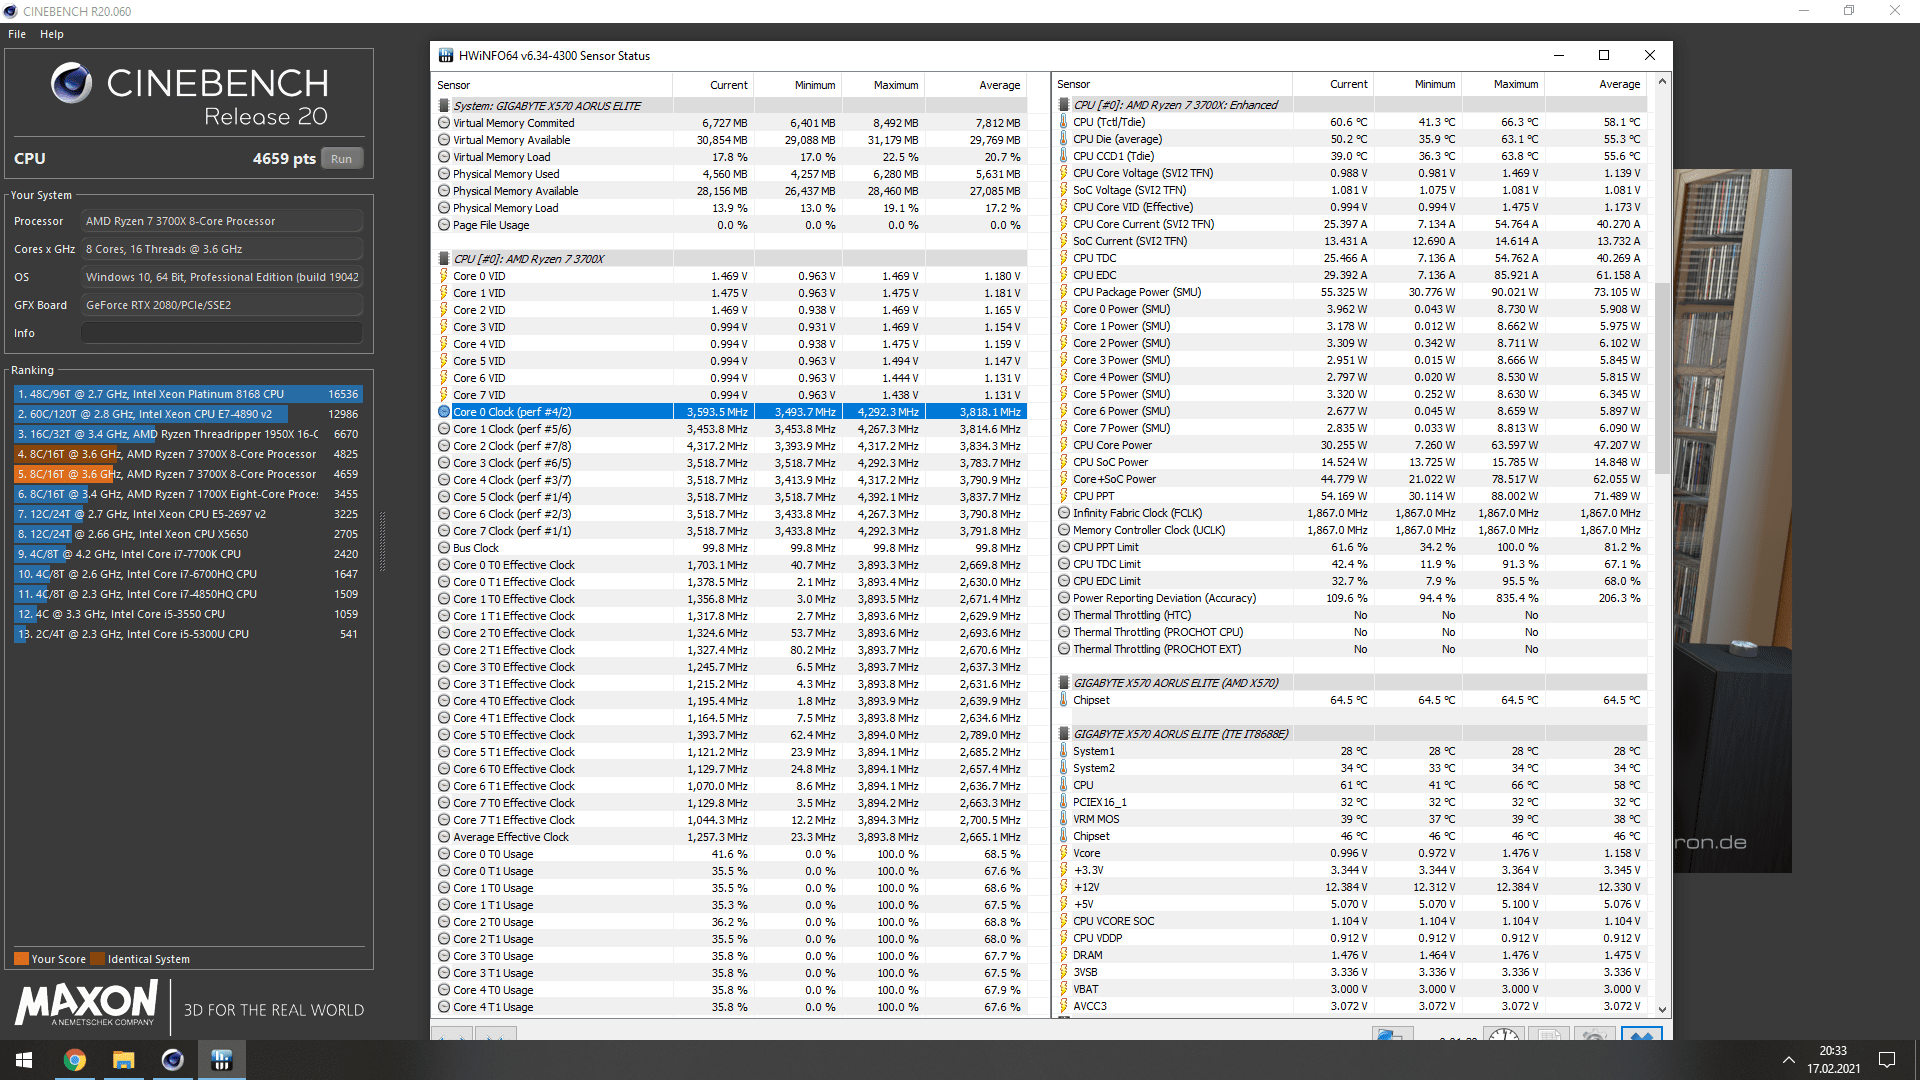Select the CPU PPT Limit row
The width and height of the screenshot is (1920, 1080).
[1350, 547]
